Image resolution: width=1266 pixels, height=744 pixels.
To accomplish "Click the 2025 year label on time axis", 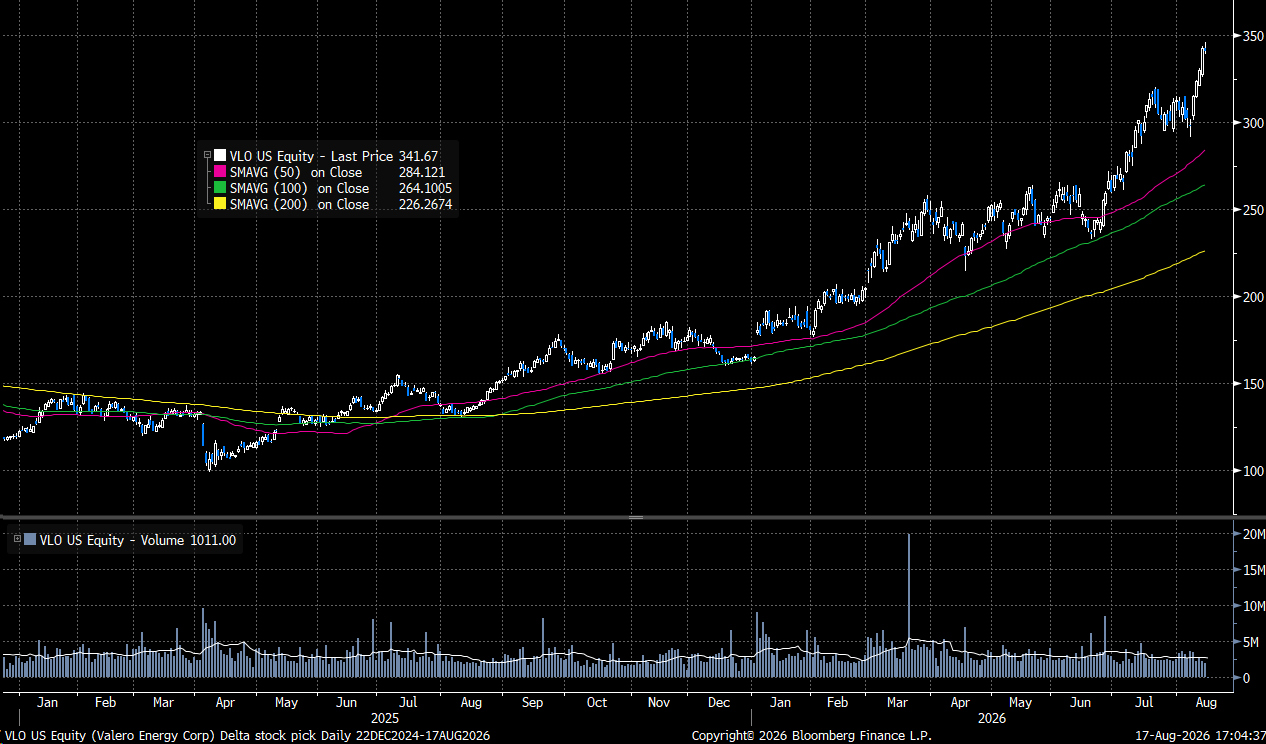I will point(385,718).
